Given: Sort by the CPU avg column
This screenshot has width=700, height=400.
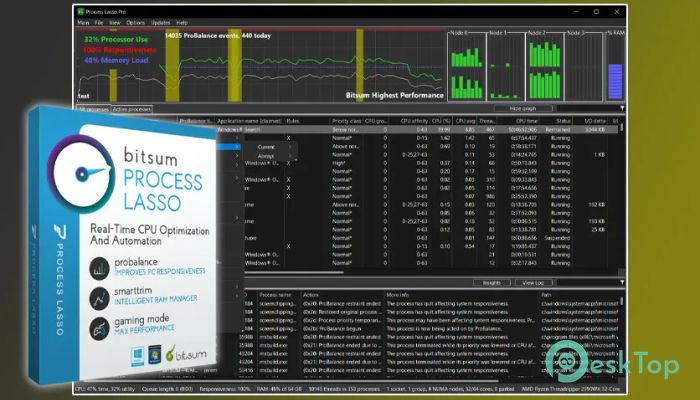Looking at the screenshot, I should point(465,121).
